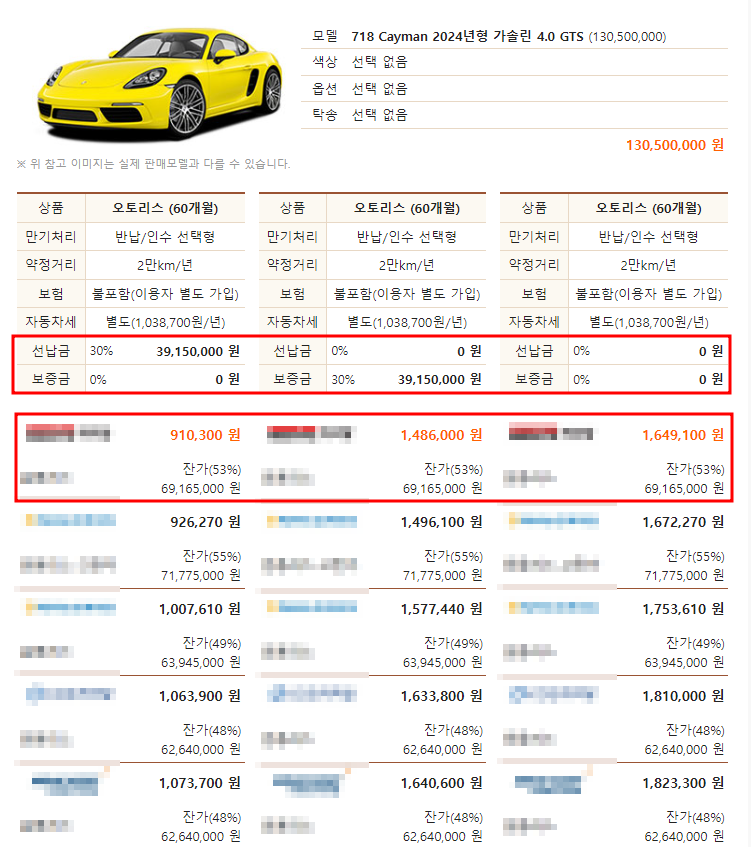Click the monthly fee 1,486,000 원
The width and height of the screenshot is (751, 847).
coord(441,435)
